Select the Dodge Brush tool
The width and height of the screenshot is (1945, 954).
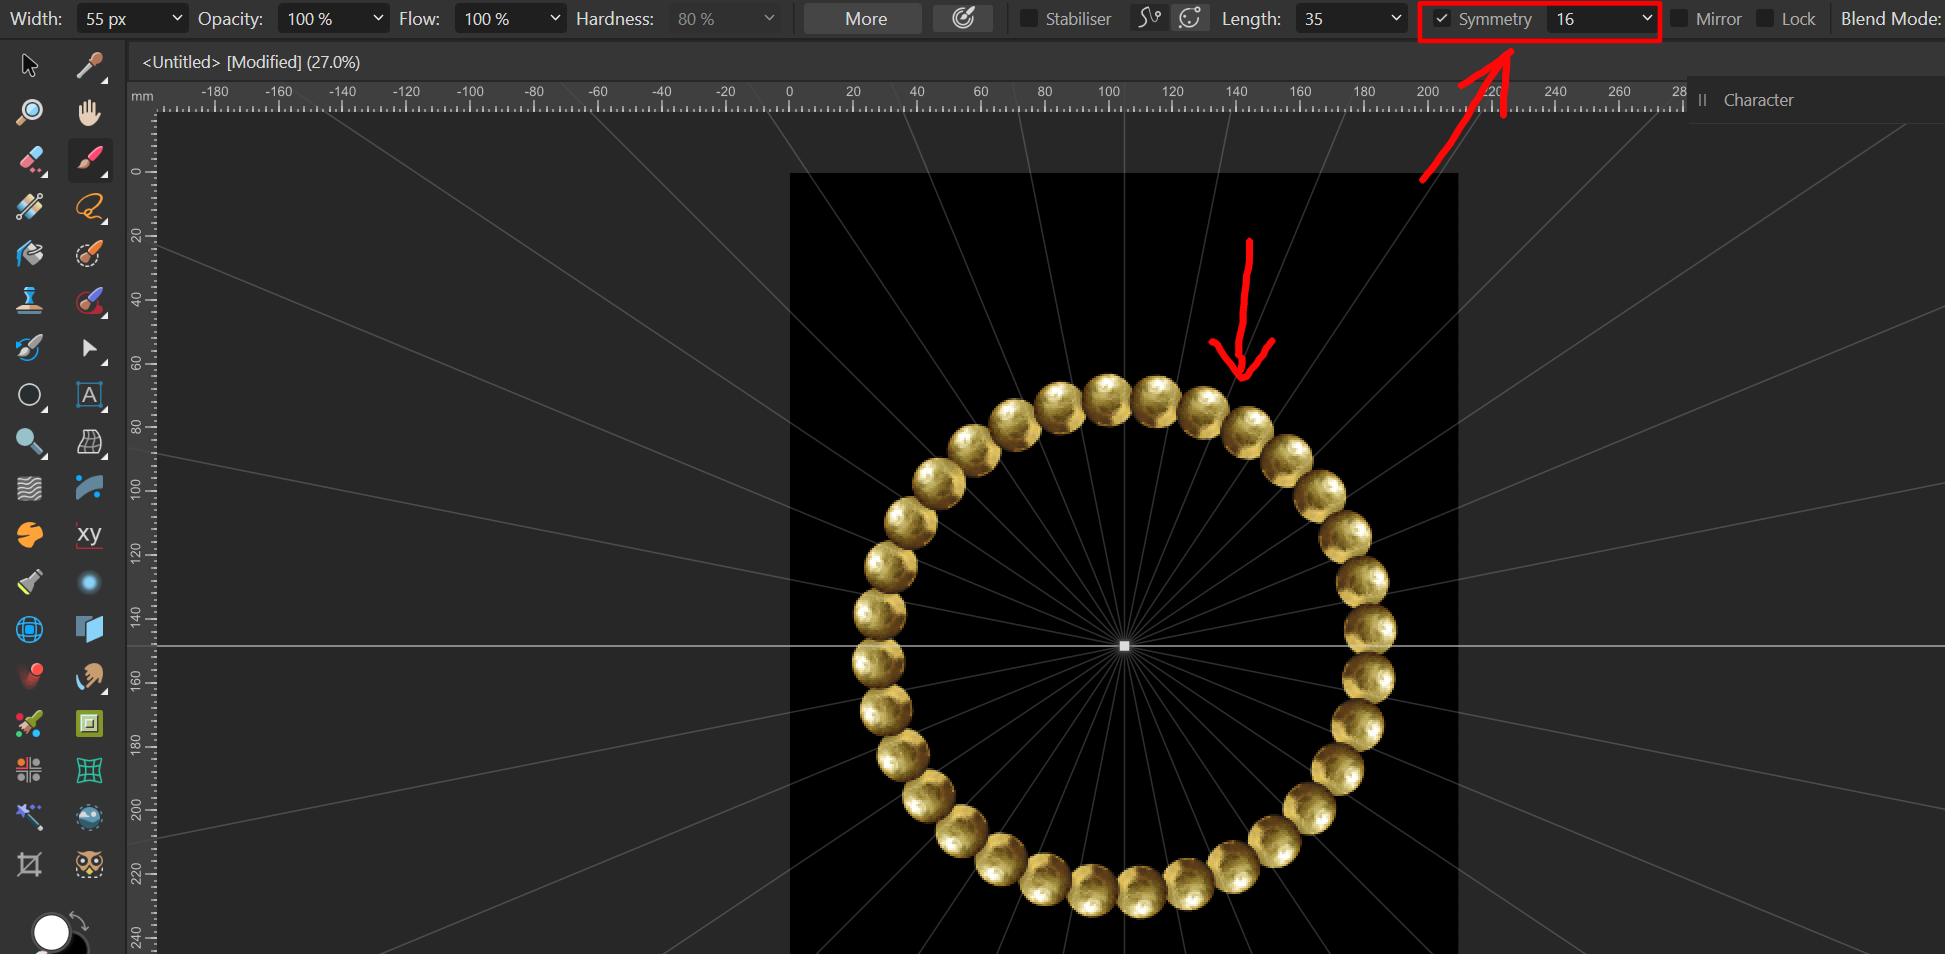click(x=30, y=442)
